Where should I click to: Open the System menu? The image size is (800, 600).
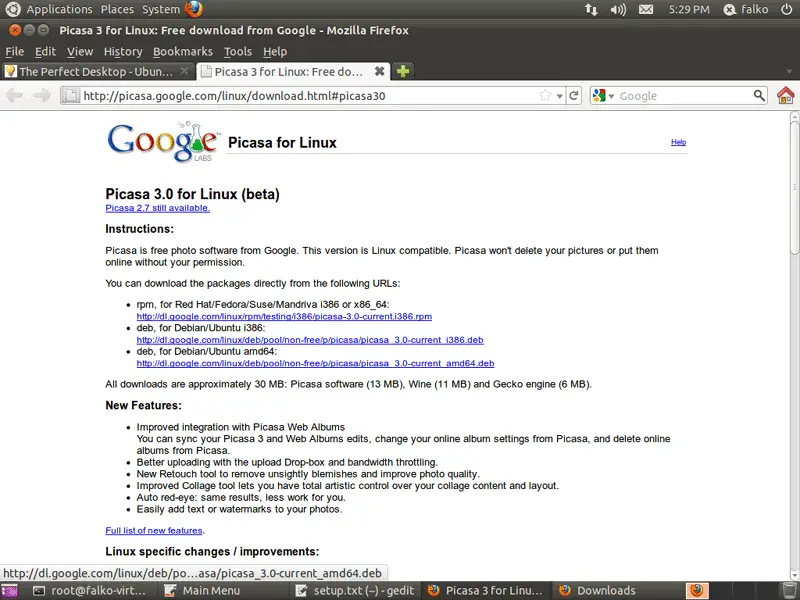click(161, 9)
